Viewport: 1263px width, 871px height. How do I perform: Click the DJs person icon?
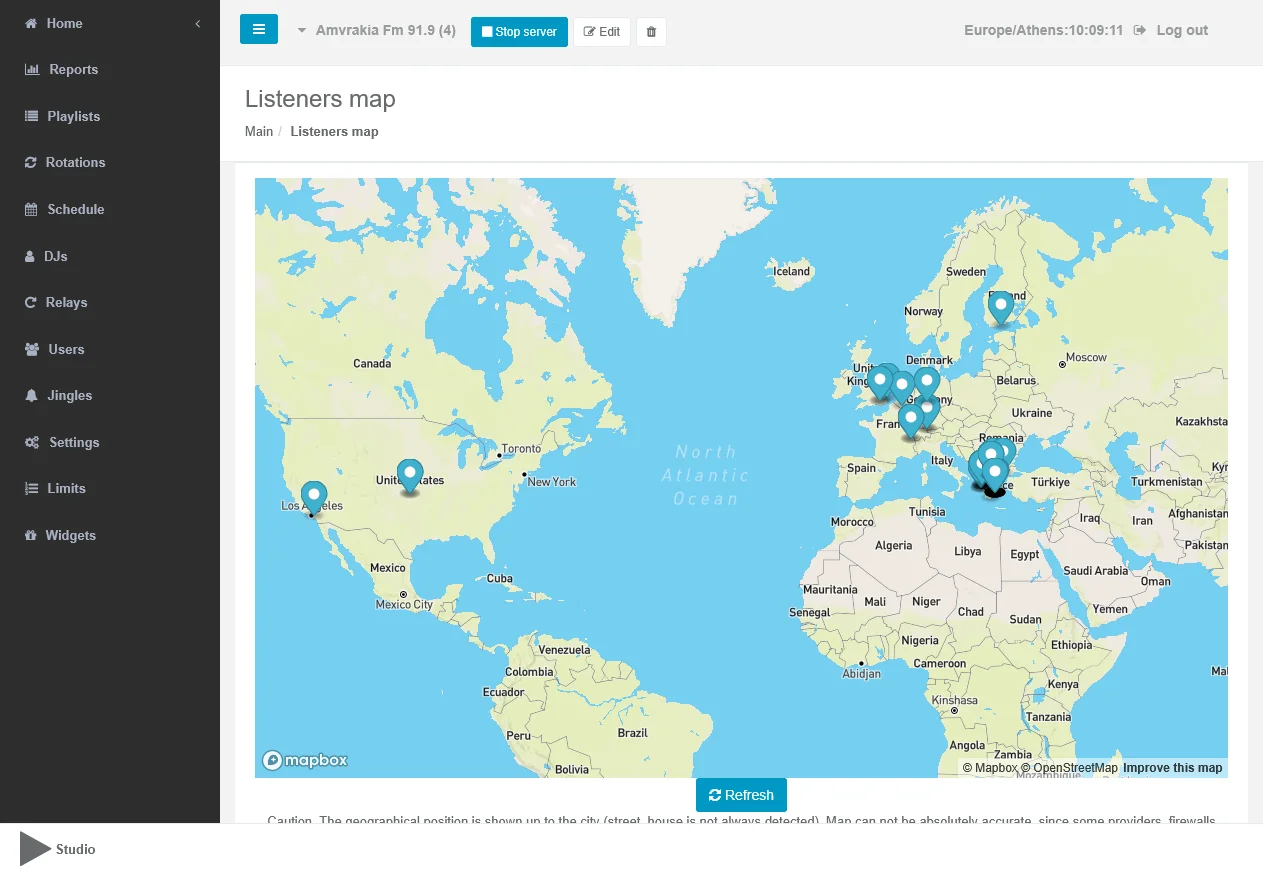30,256
